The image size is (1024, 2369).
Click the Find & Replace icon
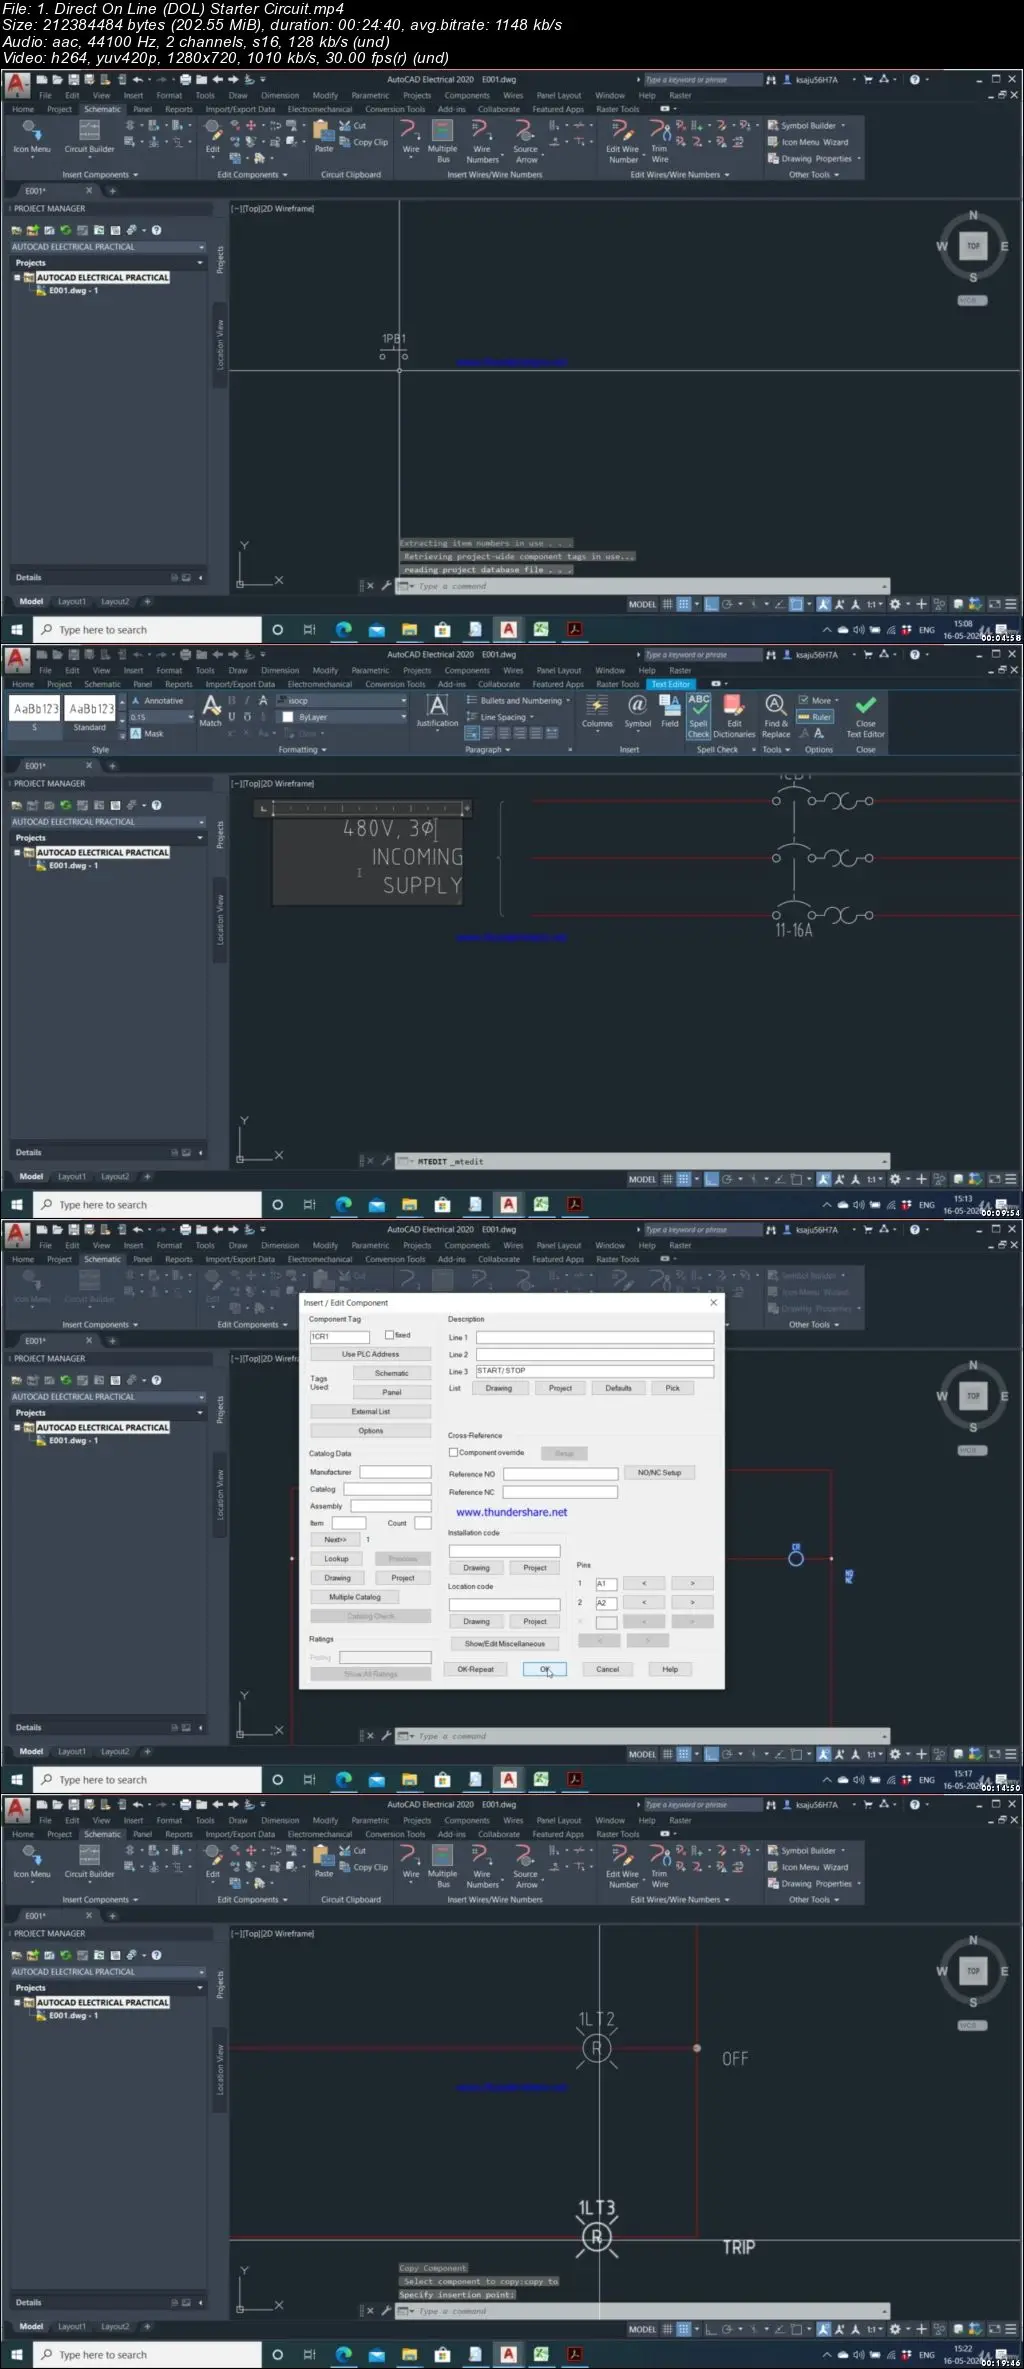775,716
